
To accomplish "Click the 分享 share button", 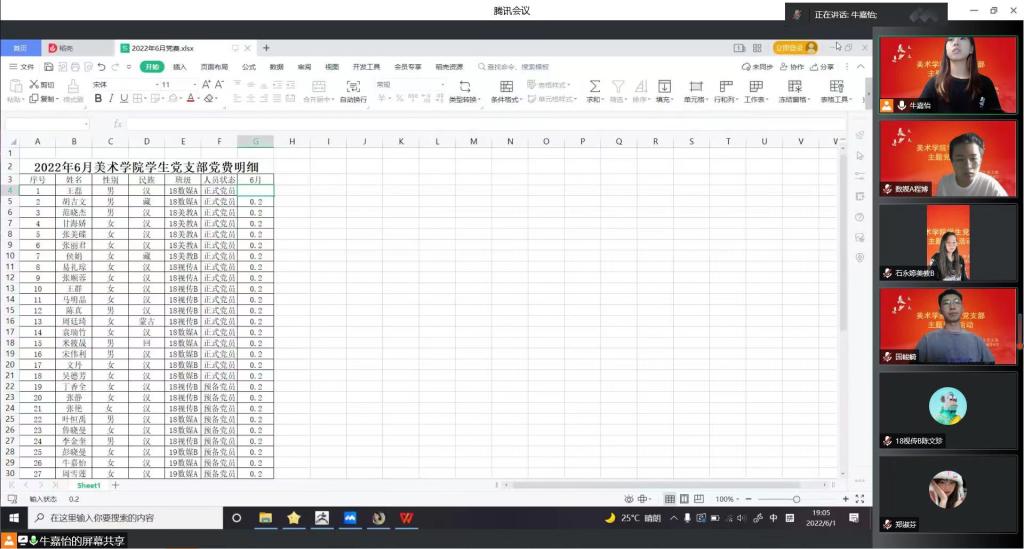I will pyautogui.click(x=822, y=67).
